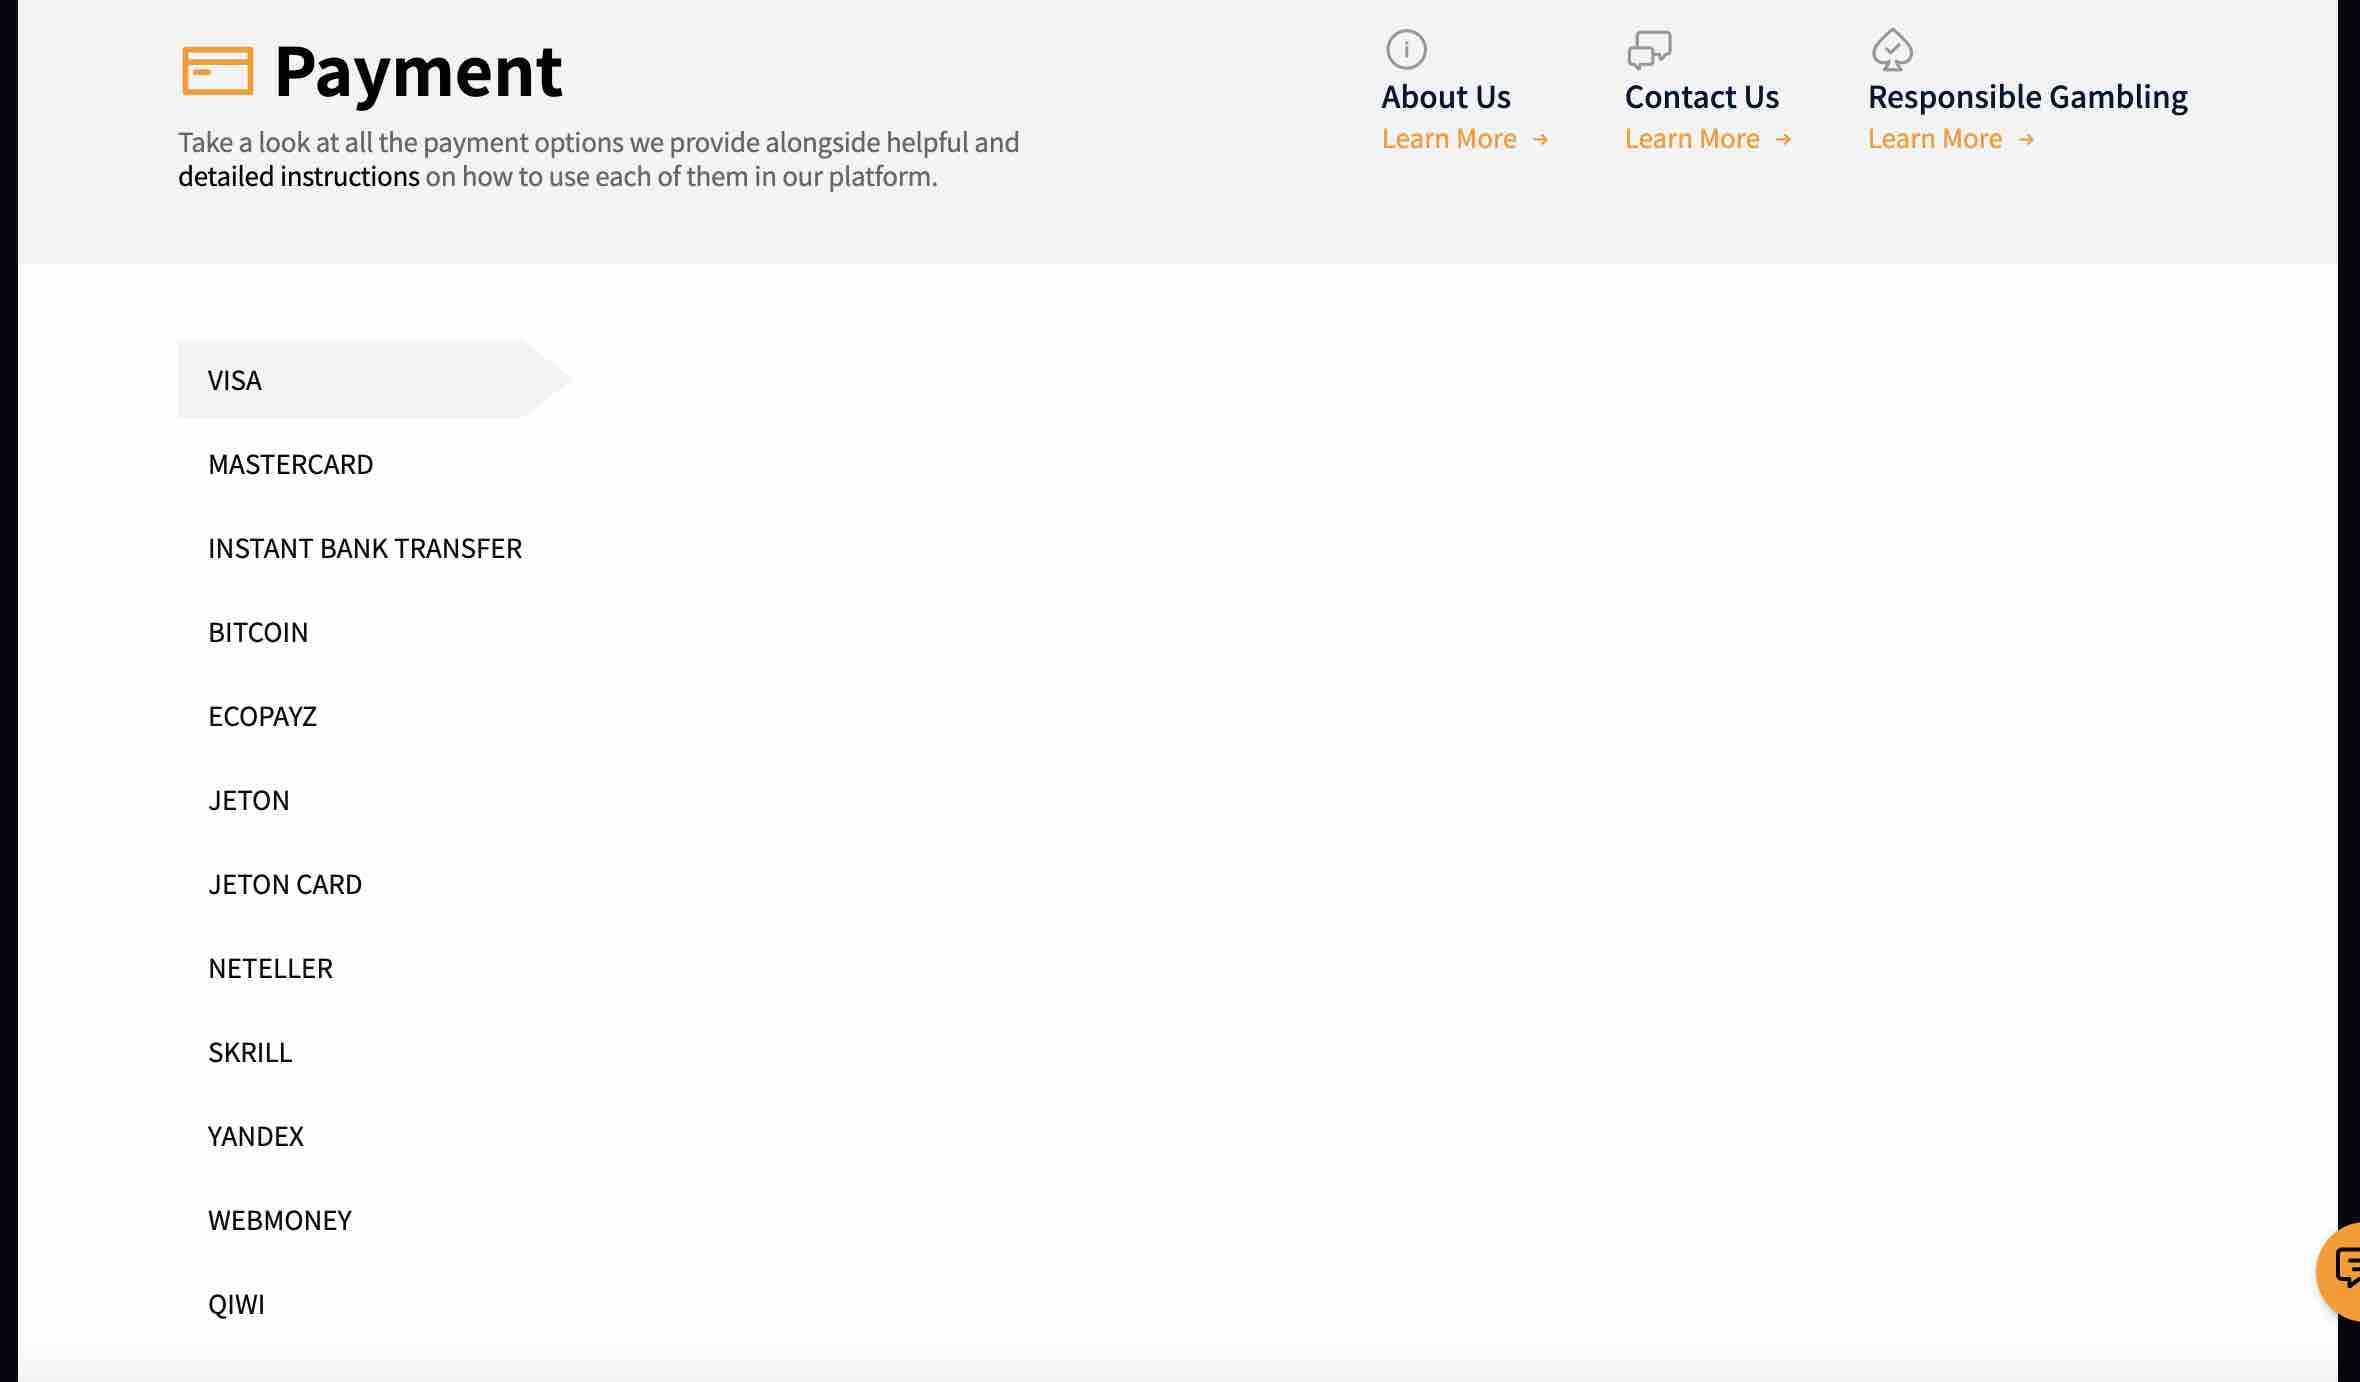Click the About Us info icon
The width and height of the screenshot is (2360, 1382).
pyautogui.click(x=1406, y=49)
